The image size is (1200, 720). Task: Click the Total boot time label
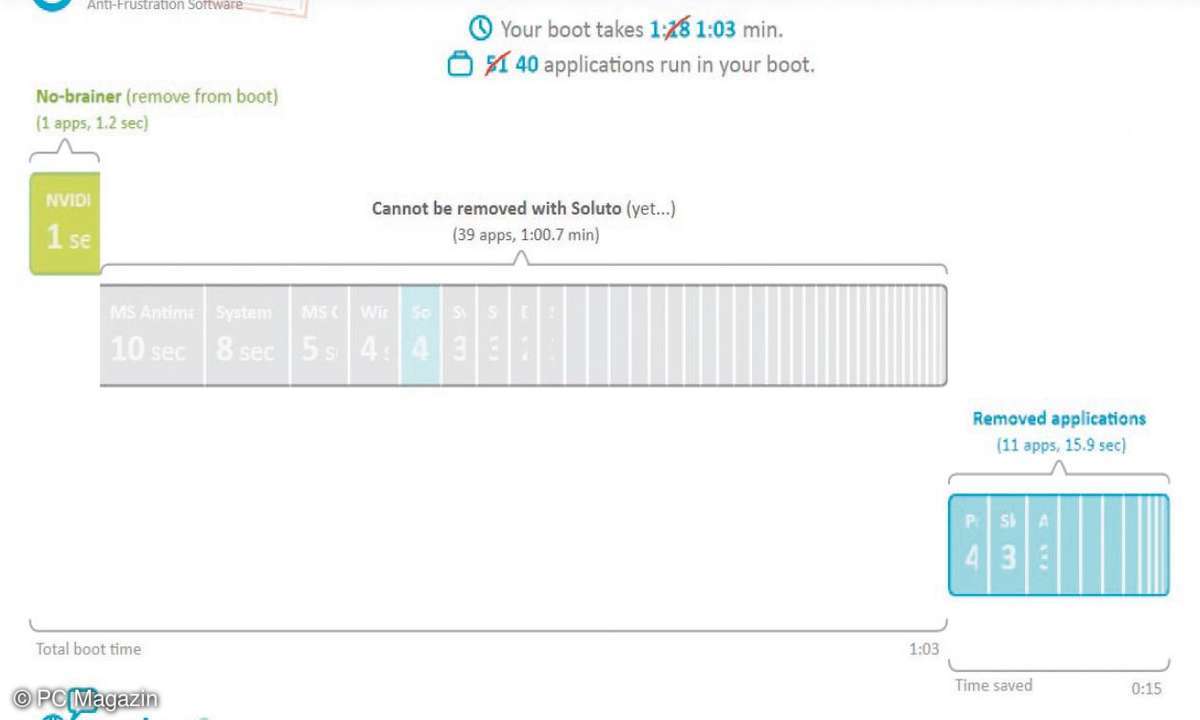coord(89,649)
